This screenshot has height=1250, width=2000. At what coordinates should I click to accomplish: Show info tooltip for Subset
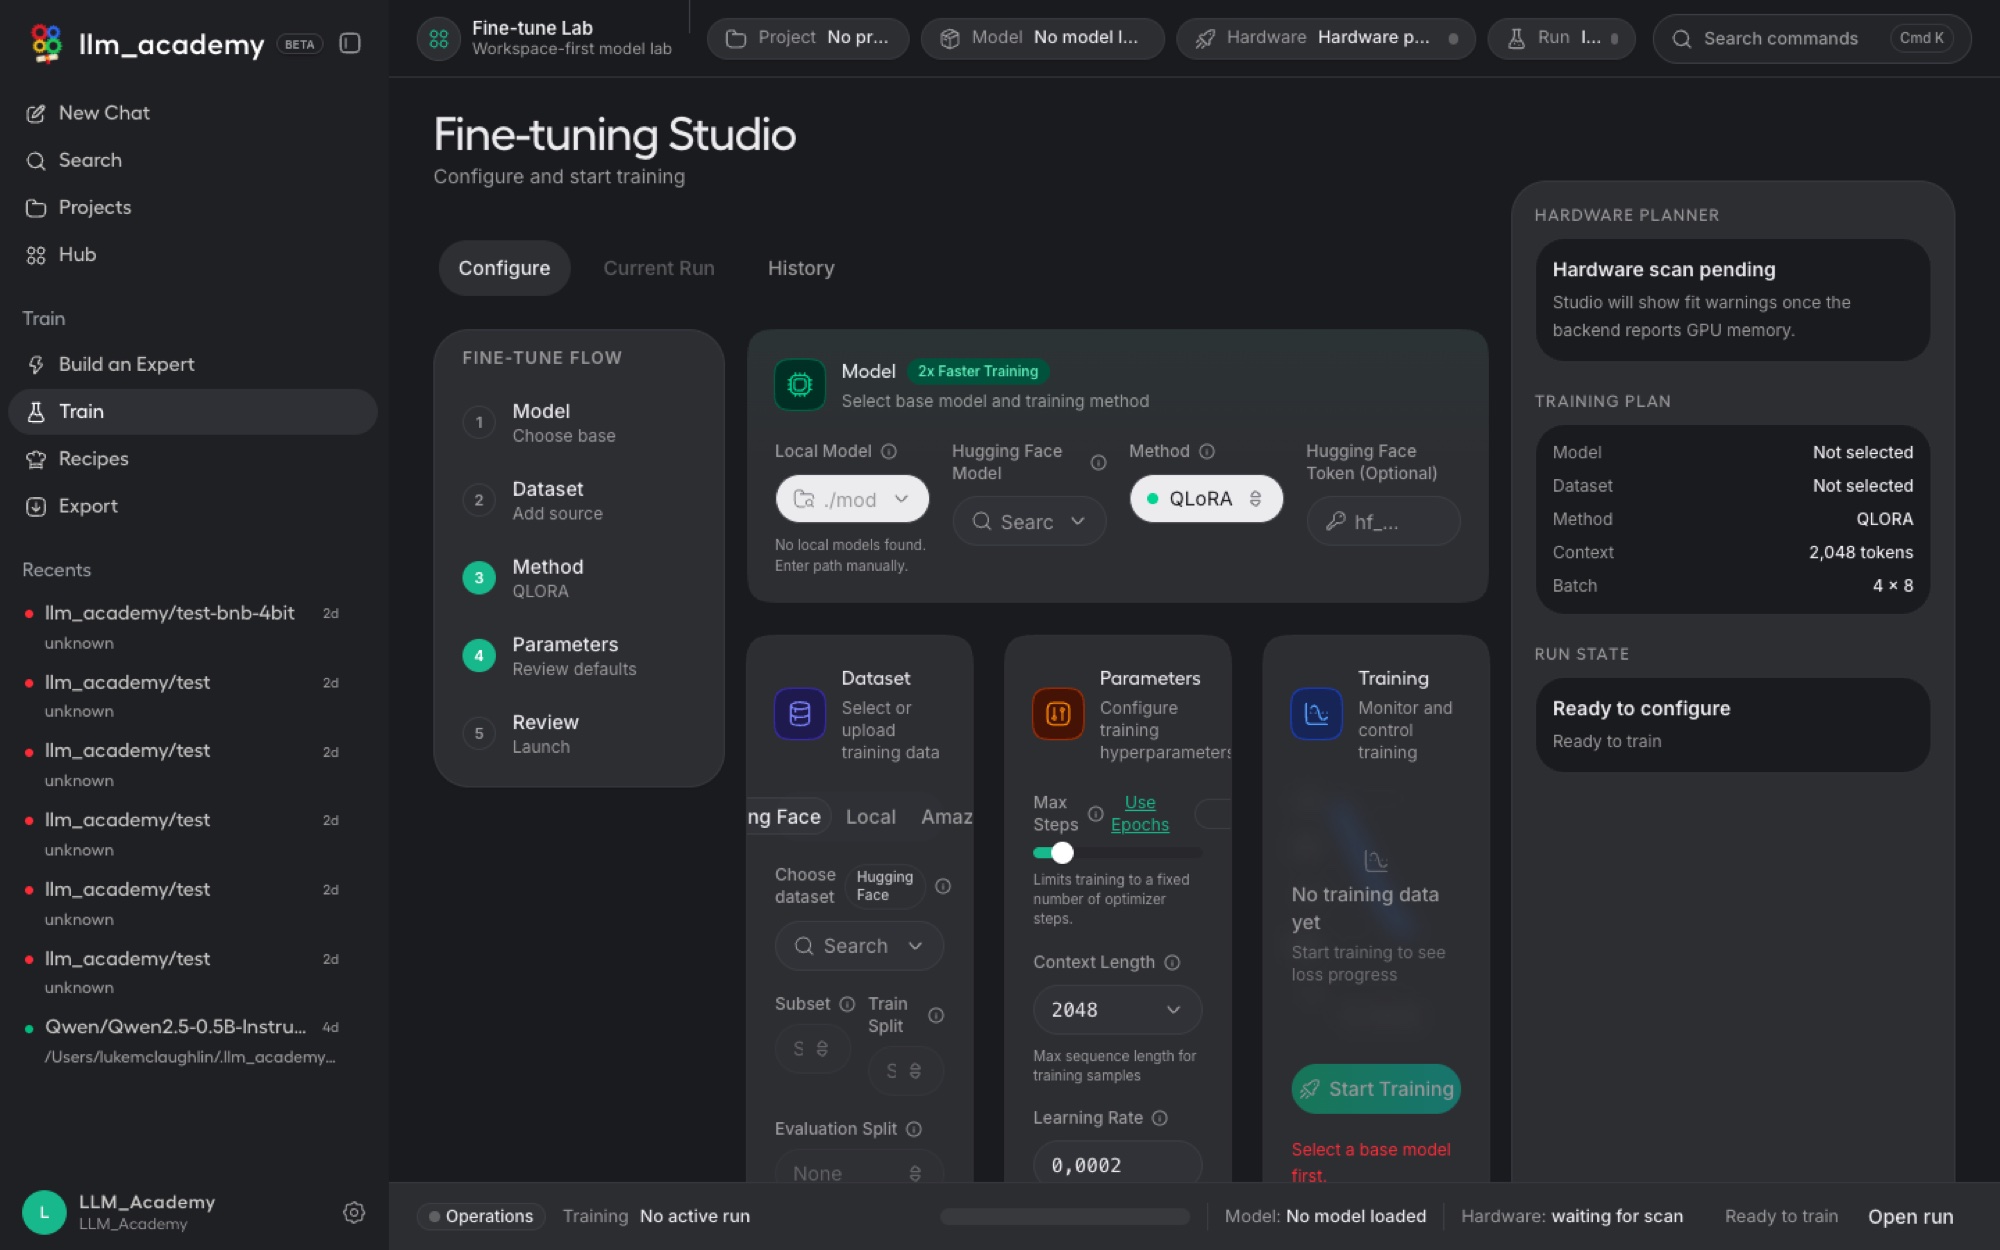[x=847, y=1004]
